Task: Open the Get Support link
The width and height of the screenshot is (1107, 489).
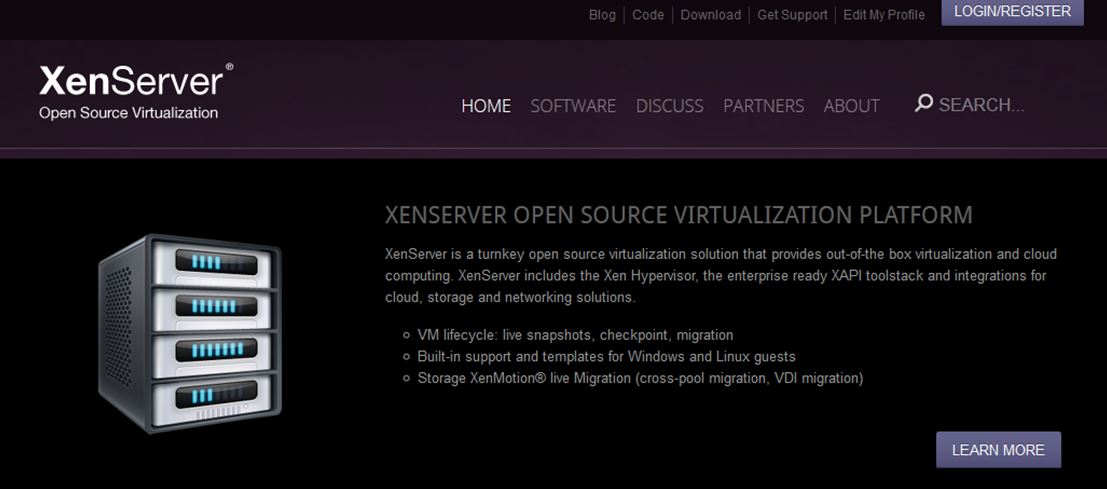Action: 792,15
